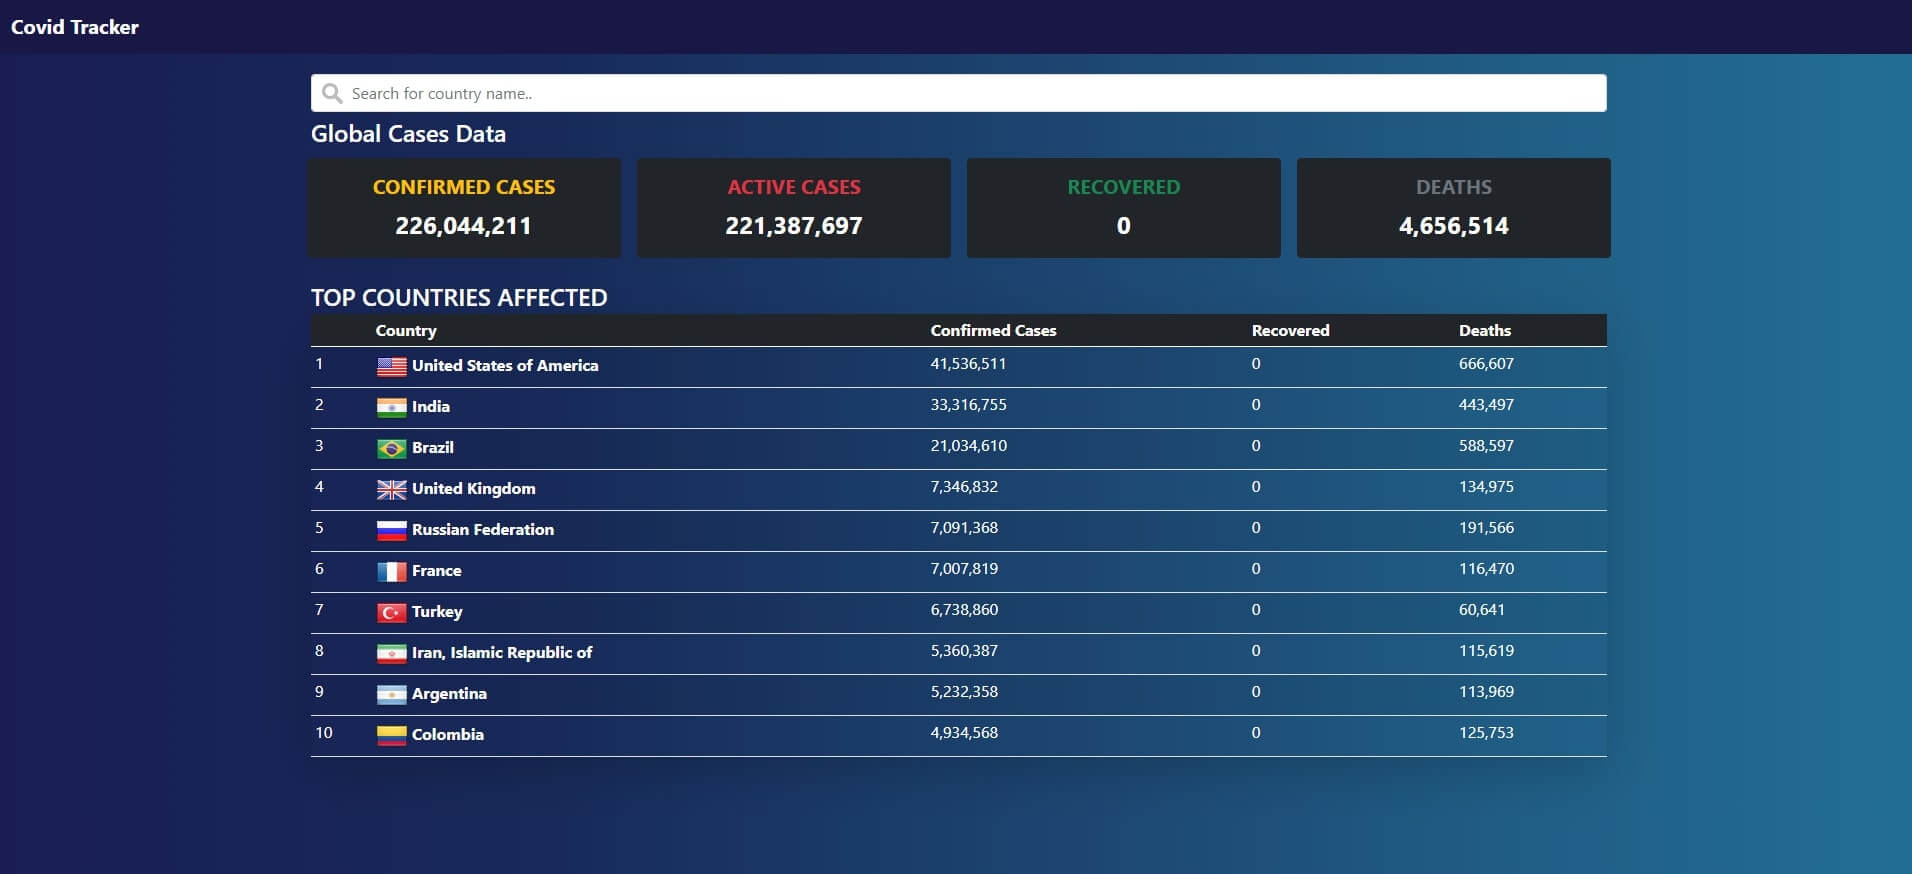Select the Confirmed Cases summary card
This screenshot has width=1912, height=874.
click(x=464, y=208)
